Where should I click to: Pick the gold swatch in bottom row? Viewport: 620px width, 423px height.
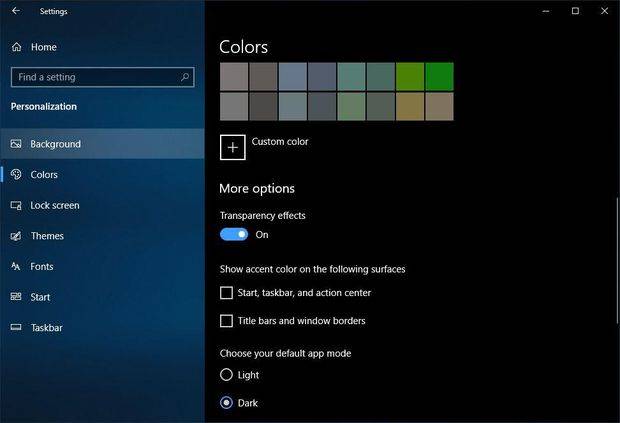coord(410,106)
